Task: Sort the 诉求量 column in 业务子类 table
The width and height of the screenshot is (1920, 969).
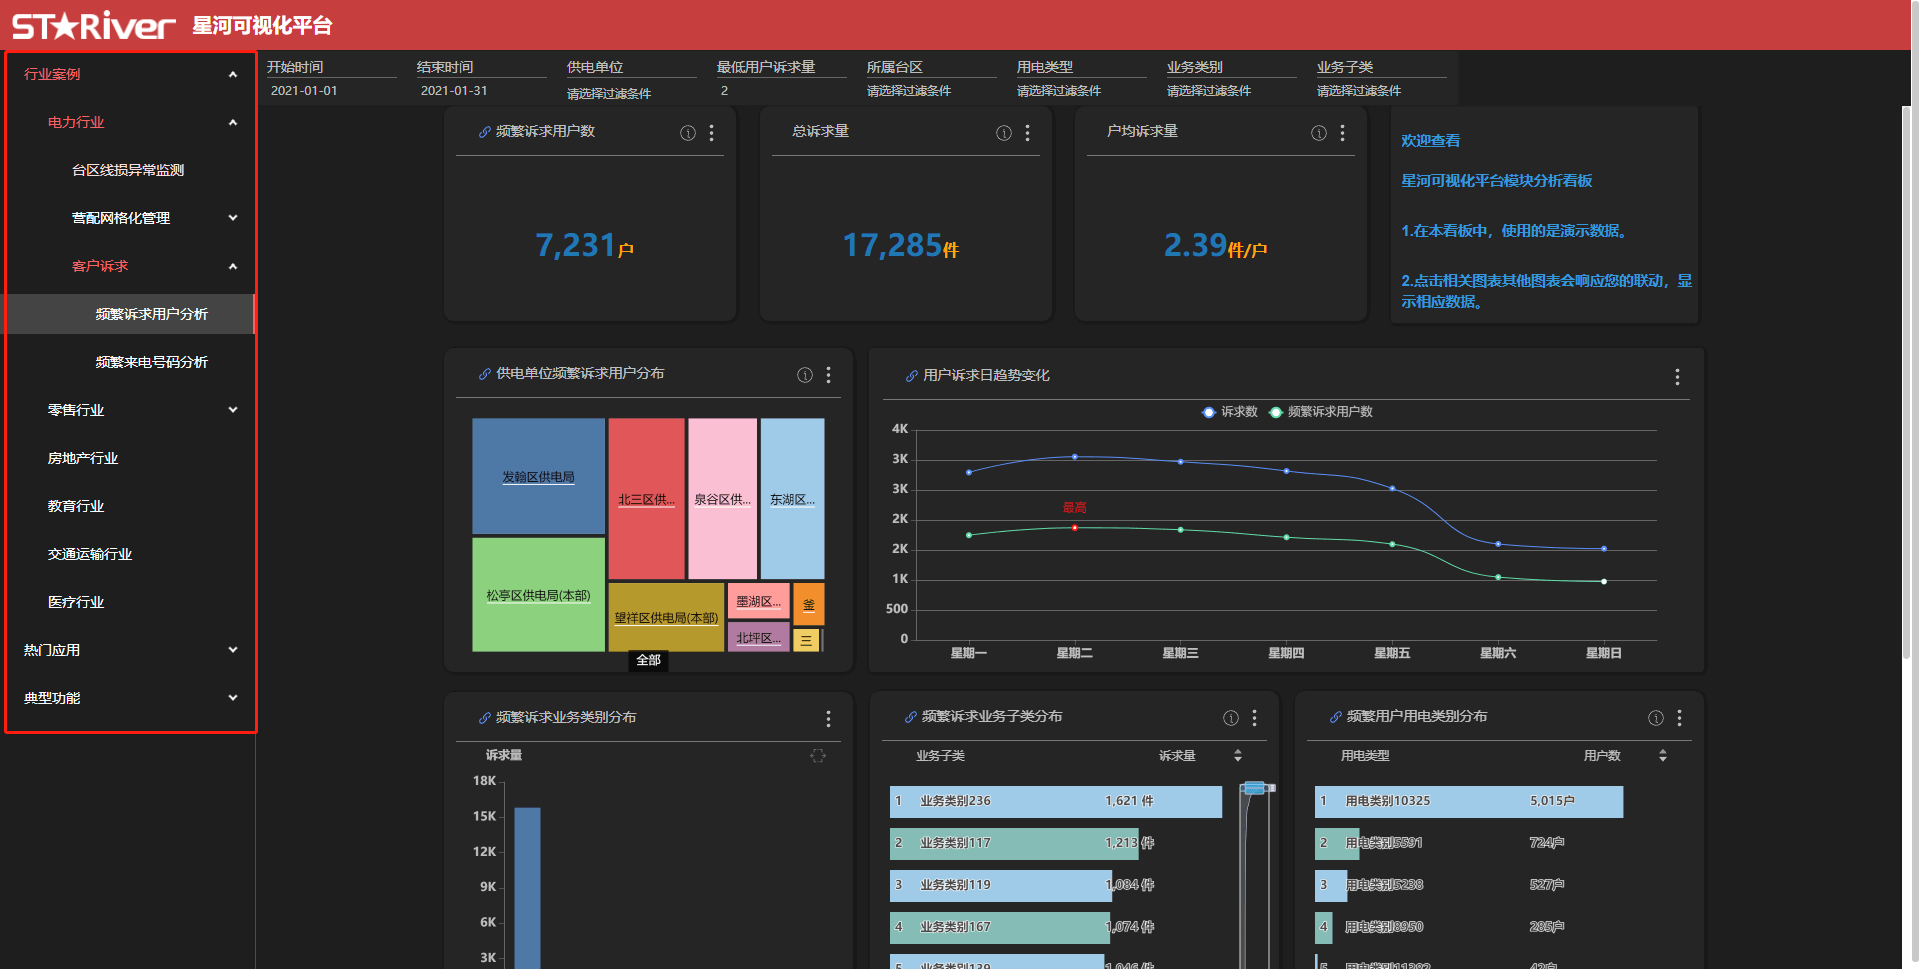Action: tap(1238, 756)
